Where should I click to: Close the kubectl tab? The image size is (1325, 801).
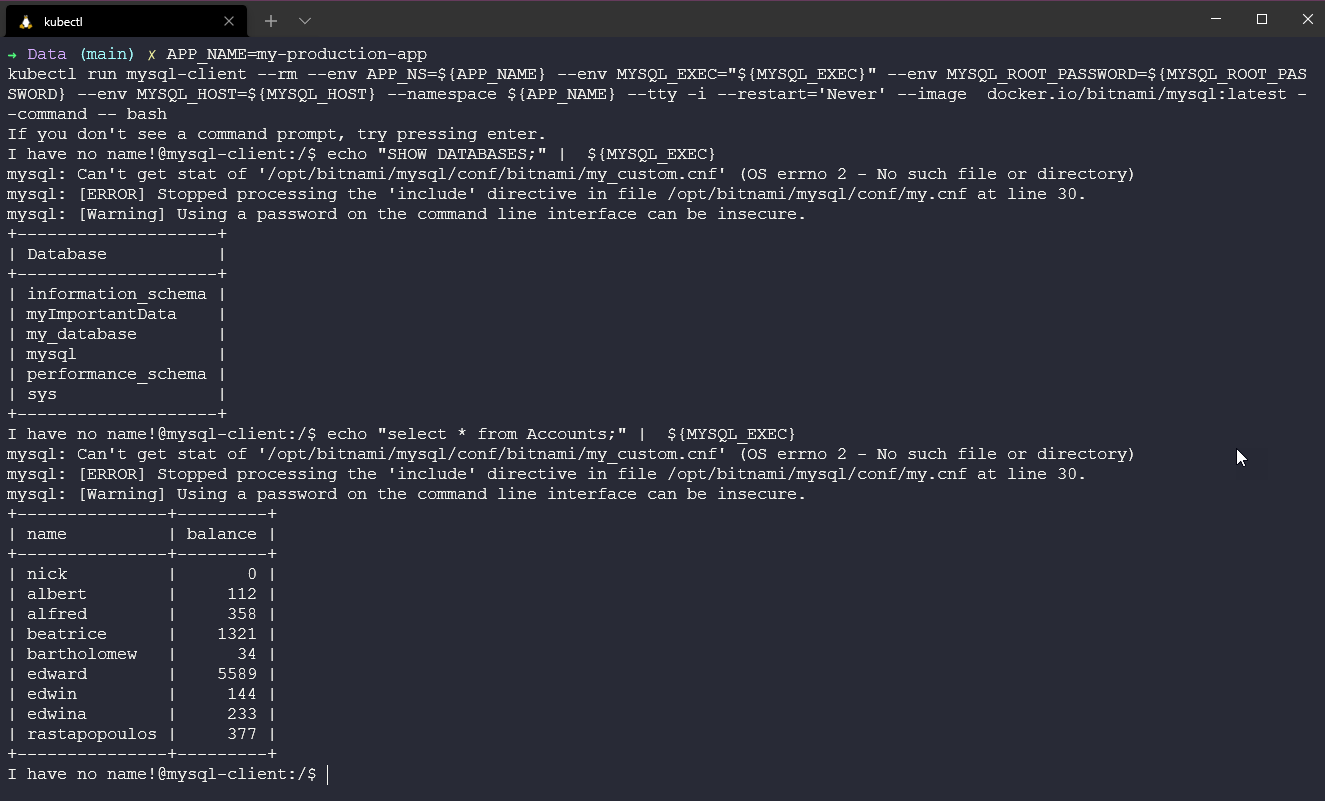click(229, 21)
